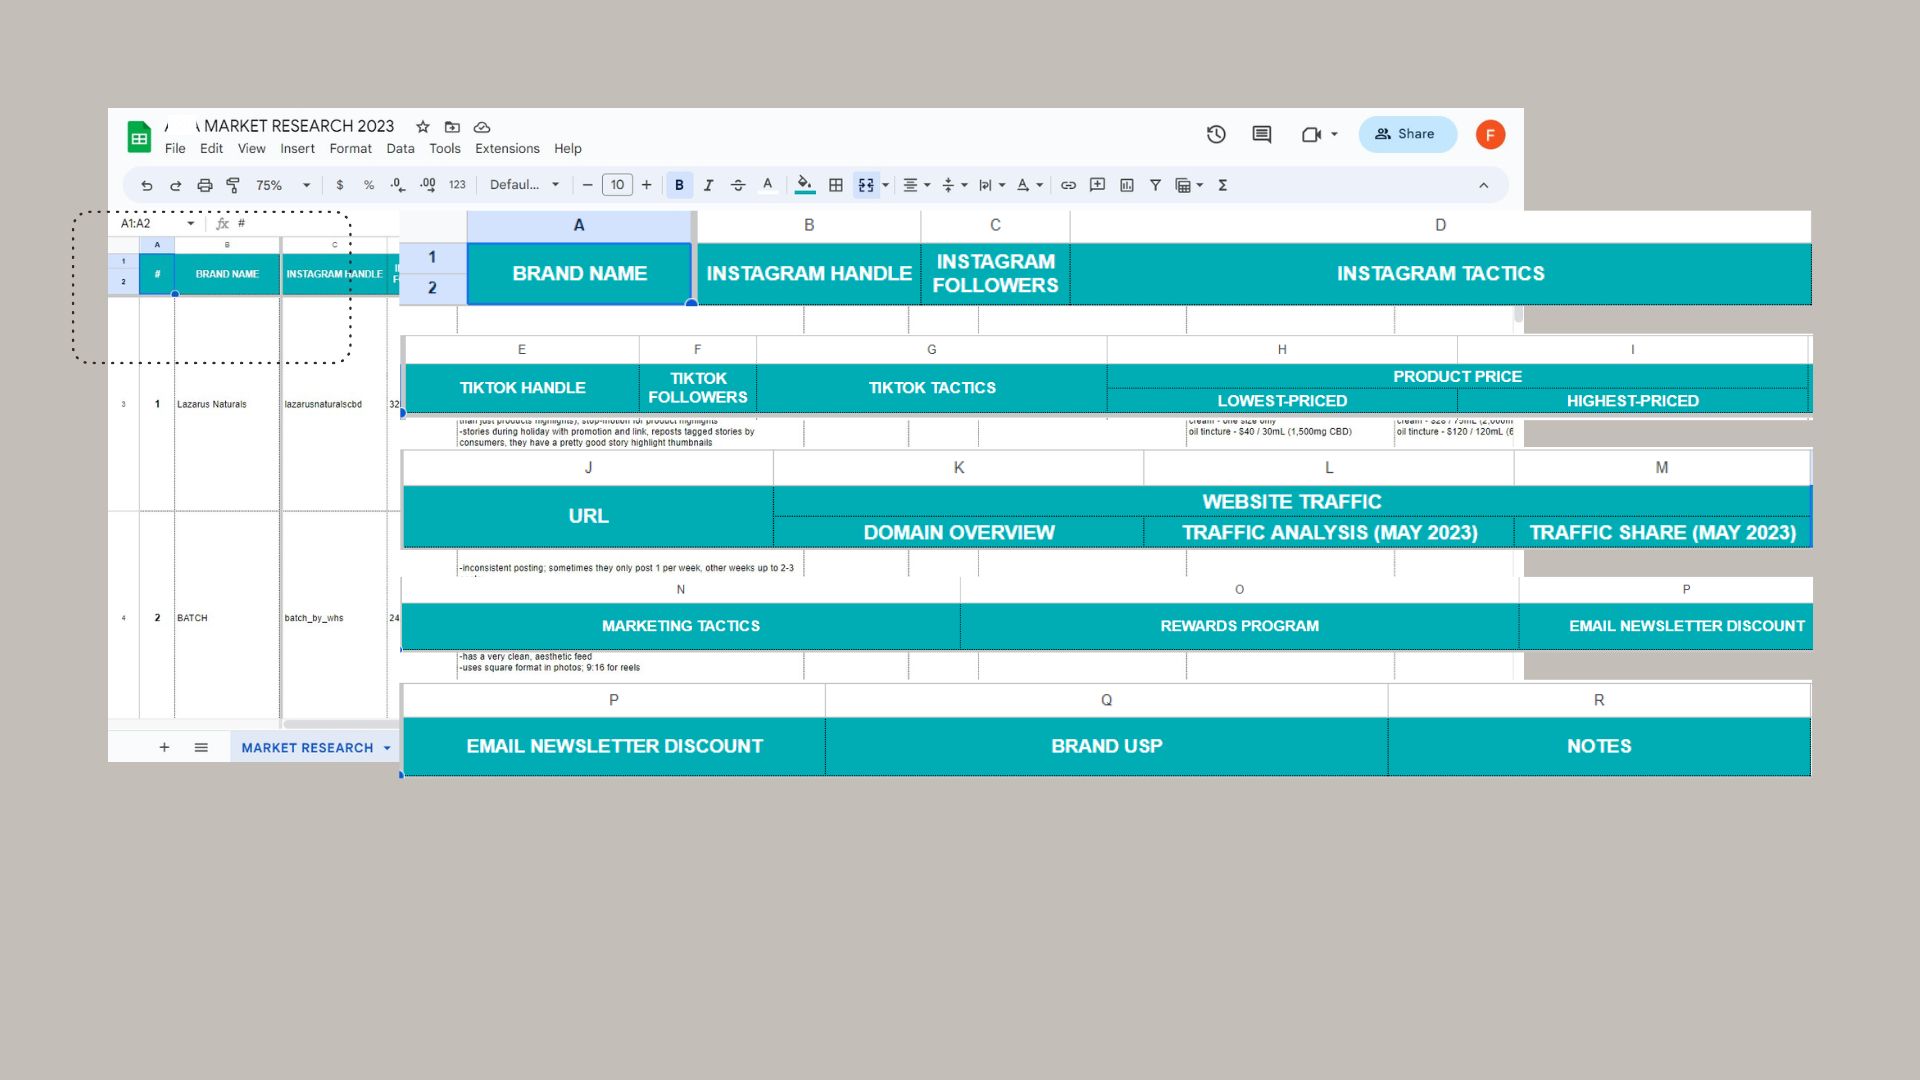Viewport: 1920px width, 1080px height.
Task: Click the Share button
Action: [1406, 134]
